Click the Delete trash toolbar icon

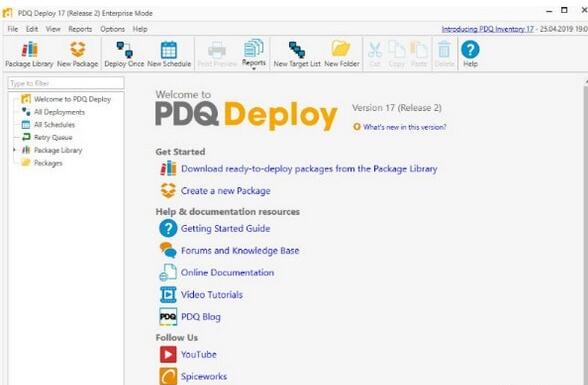click(444, 55)
